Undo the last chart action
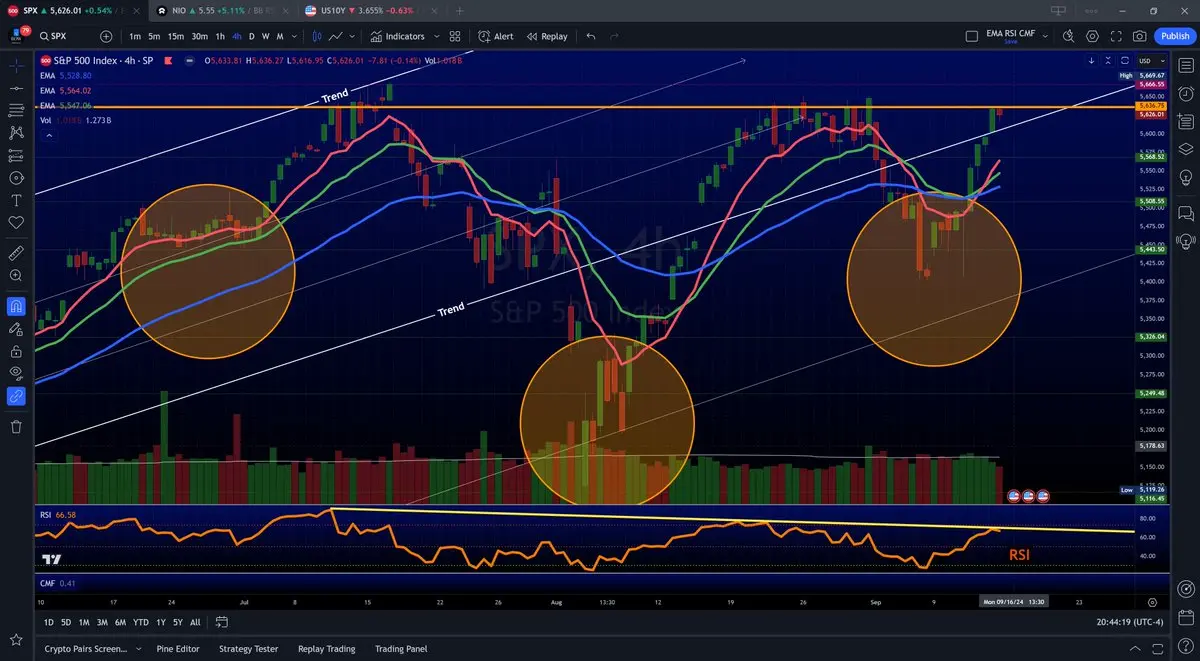Screen dimensions: 1200x661 pyautogui.click(x=591, y=36)
